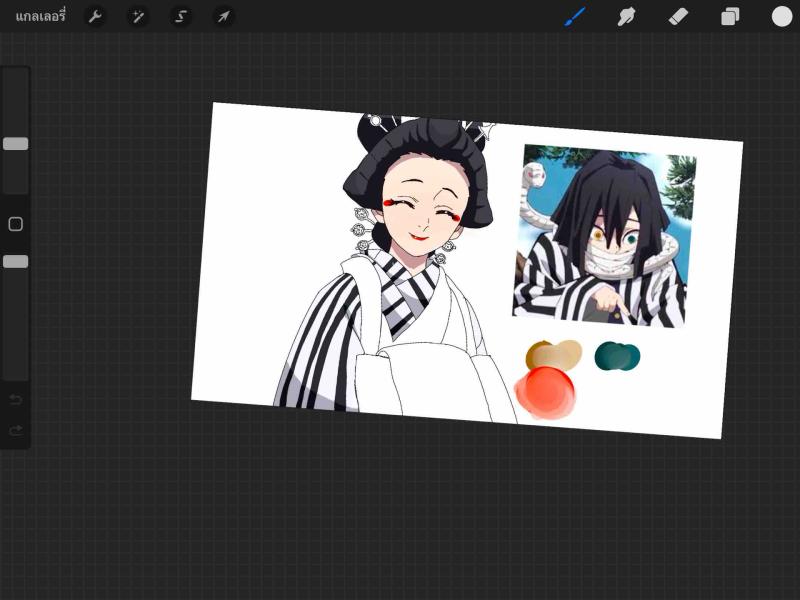Screen dimensions: 800x600
Task: Activate the Transform arrow tool
Action: (223, 17)
